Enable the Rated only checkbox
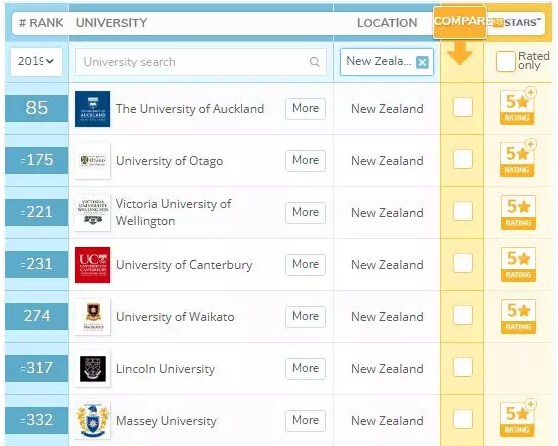558x446 pixels. 505,61
